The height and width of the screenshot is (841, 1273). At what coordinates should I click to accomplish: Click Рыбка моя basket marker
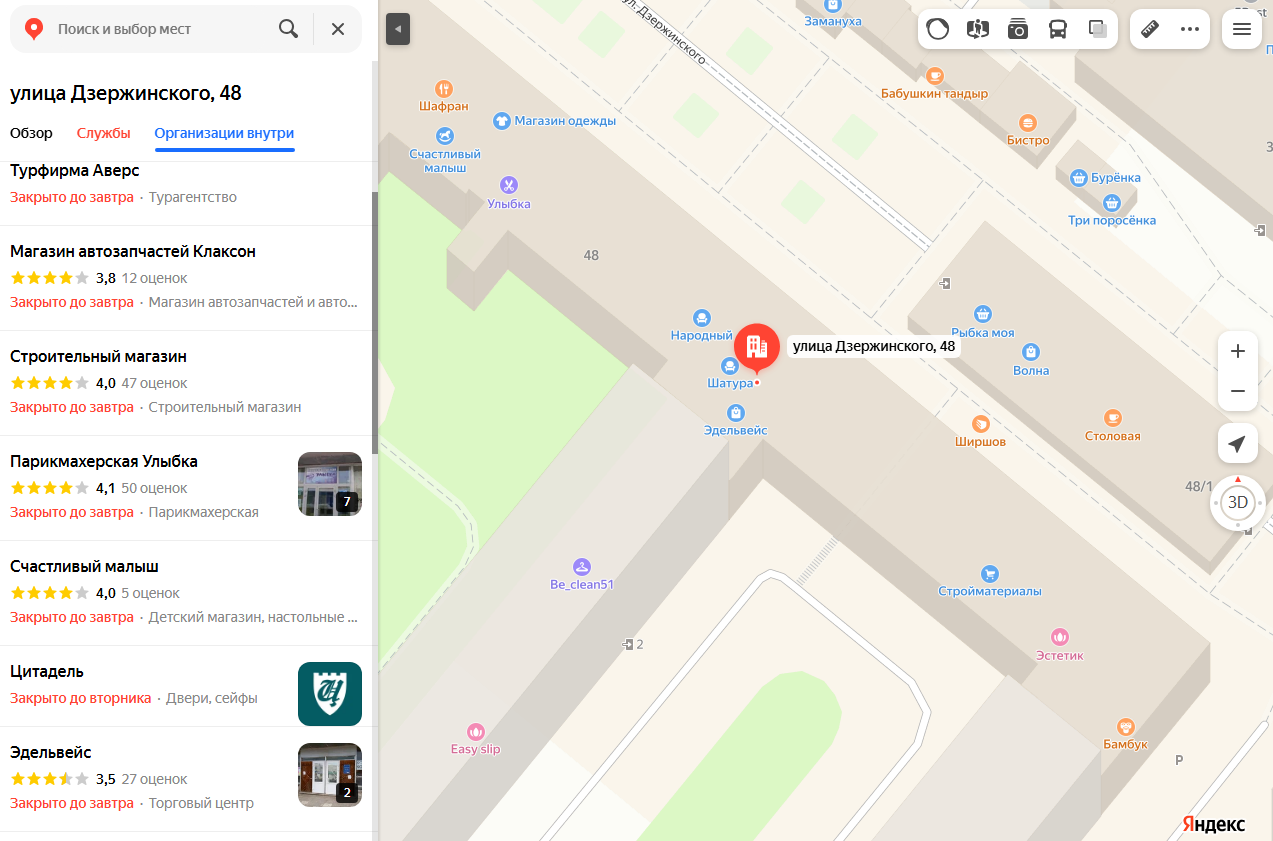coord(983,314)
